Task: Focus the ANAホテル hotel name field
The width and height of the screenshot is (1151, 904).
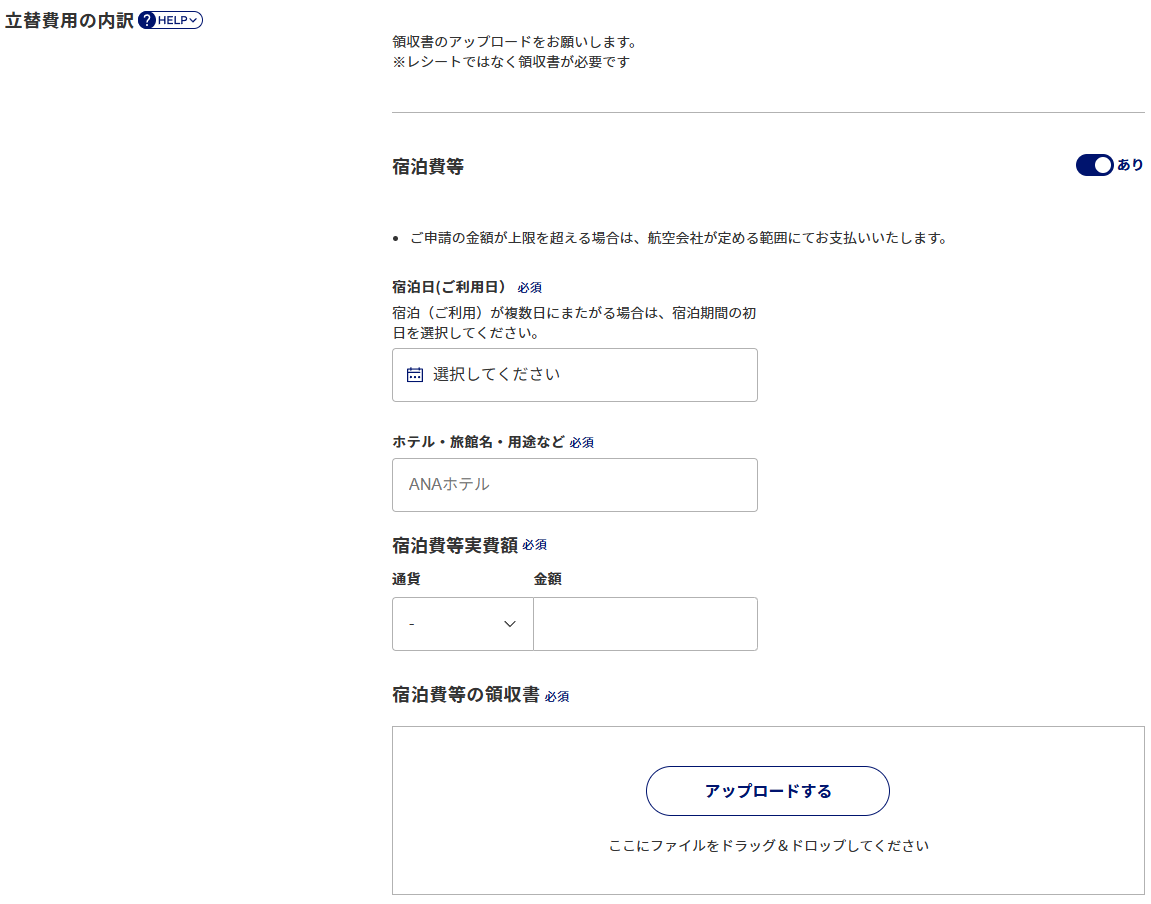Action: point(574,485)
